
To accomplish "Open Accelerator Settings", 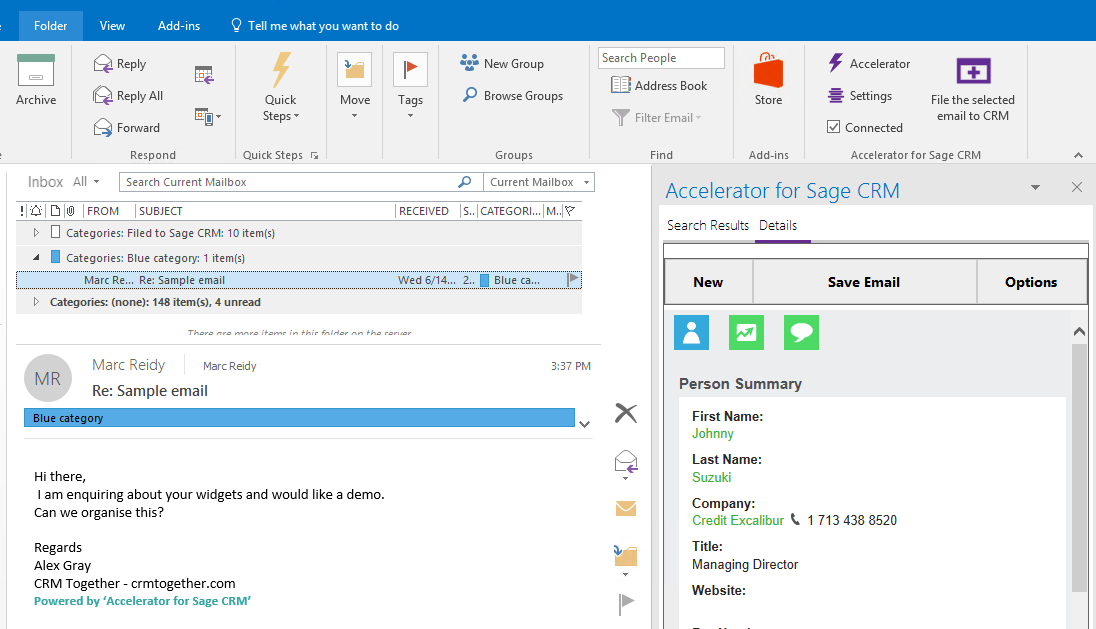I will pos(860,96).
